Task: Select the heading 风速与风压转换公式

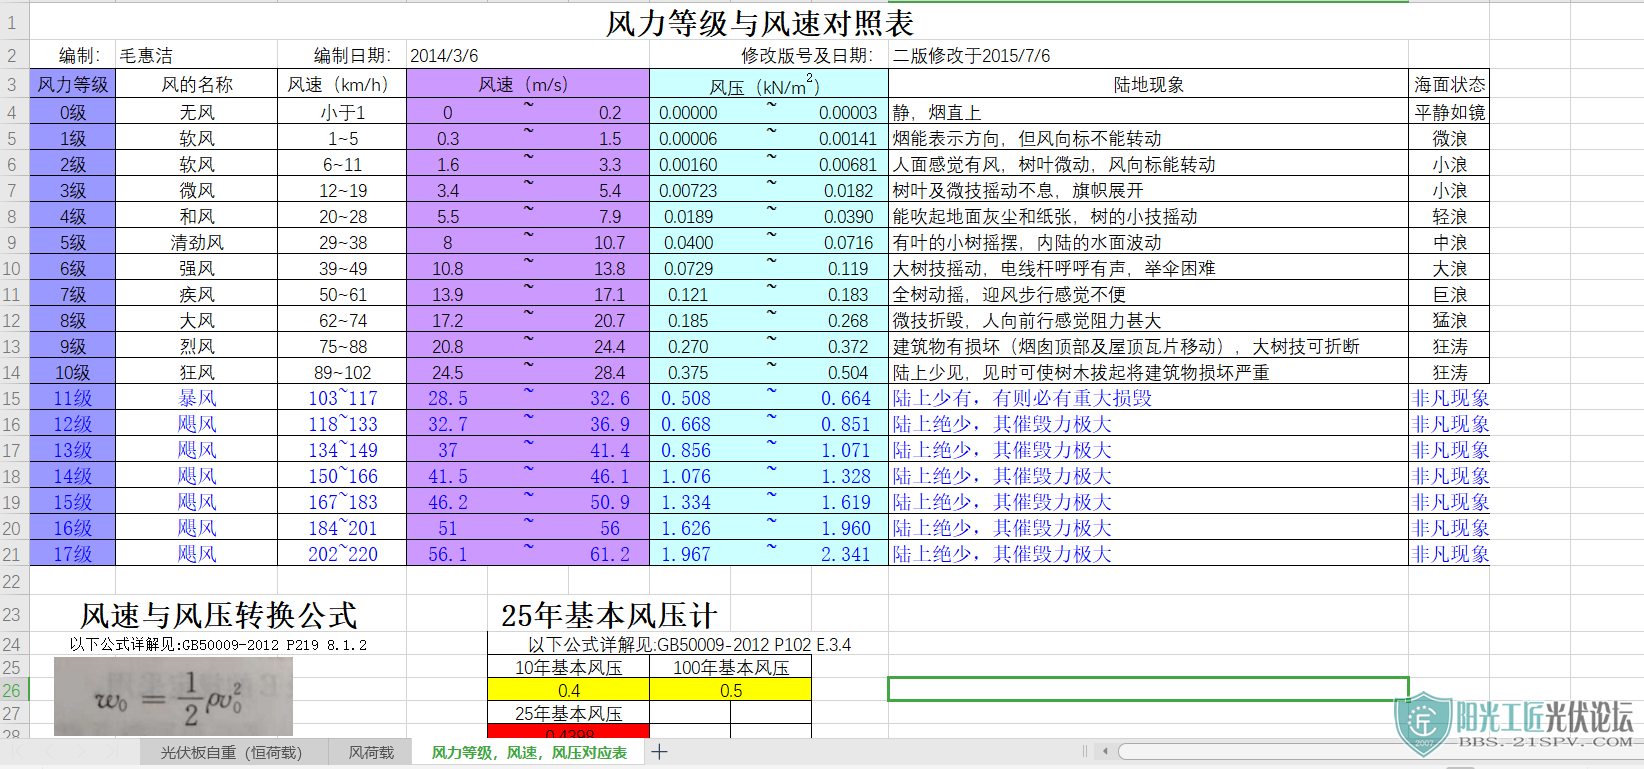Action: (x=218, y=615)
